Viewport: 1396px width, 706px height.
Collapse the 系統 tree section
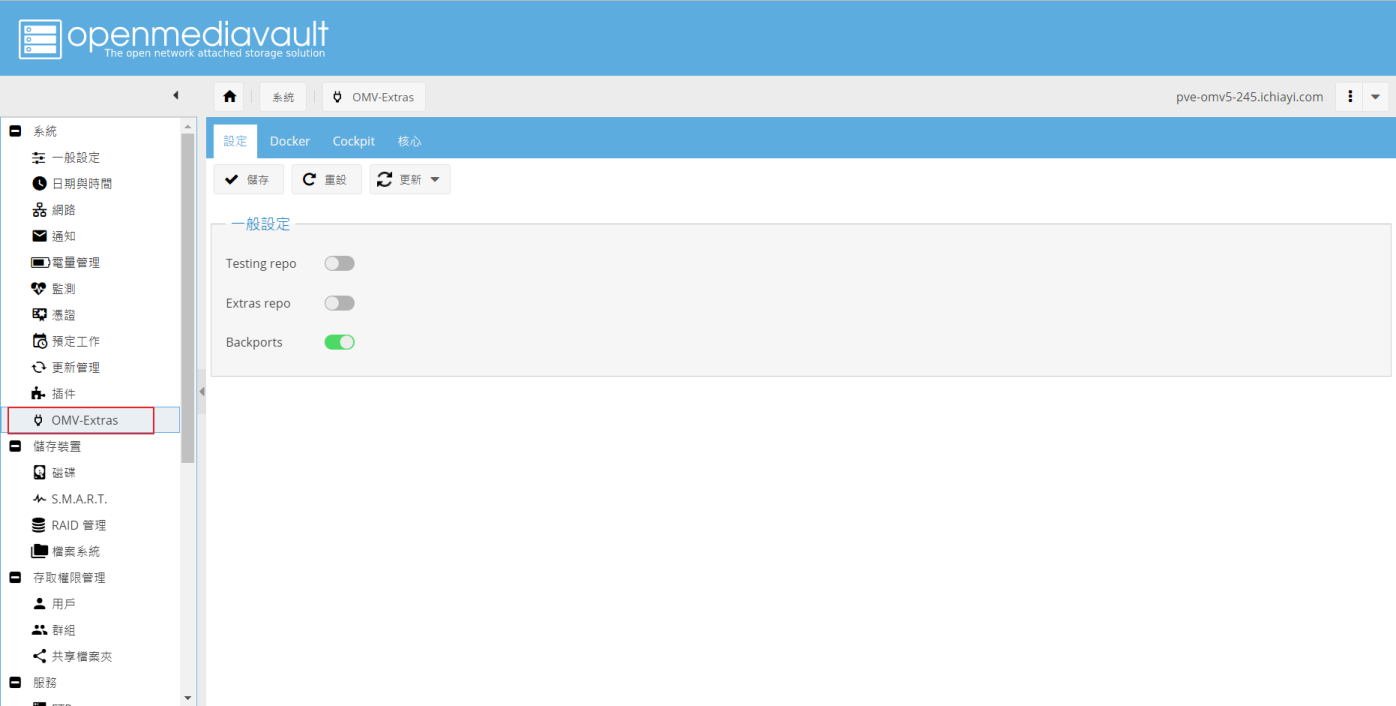coord(15,131)
